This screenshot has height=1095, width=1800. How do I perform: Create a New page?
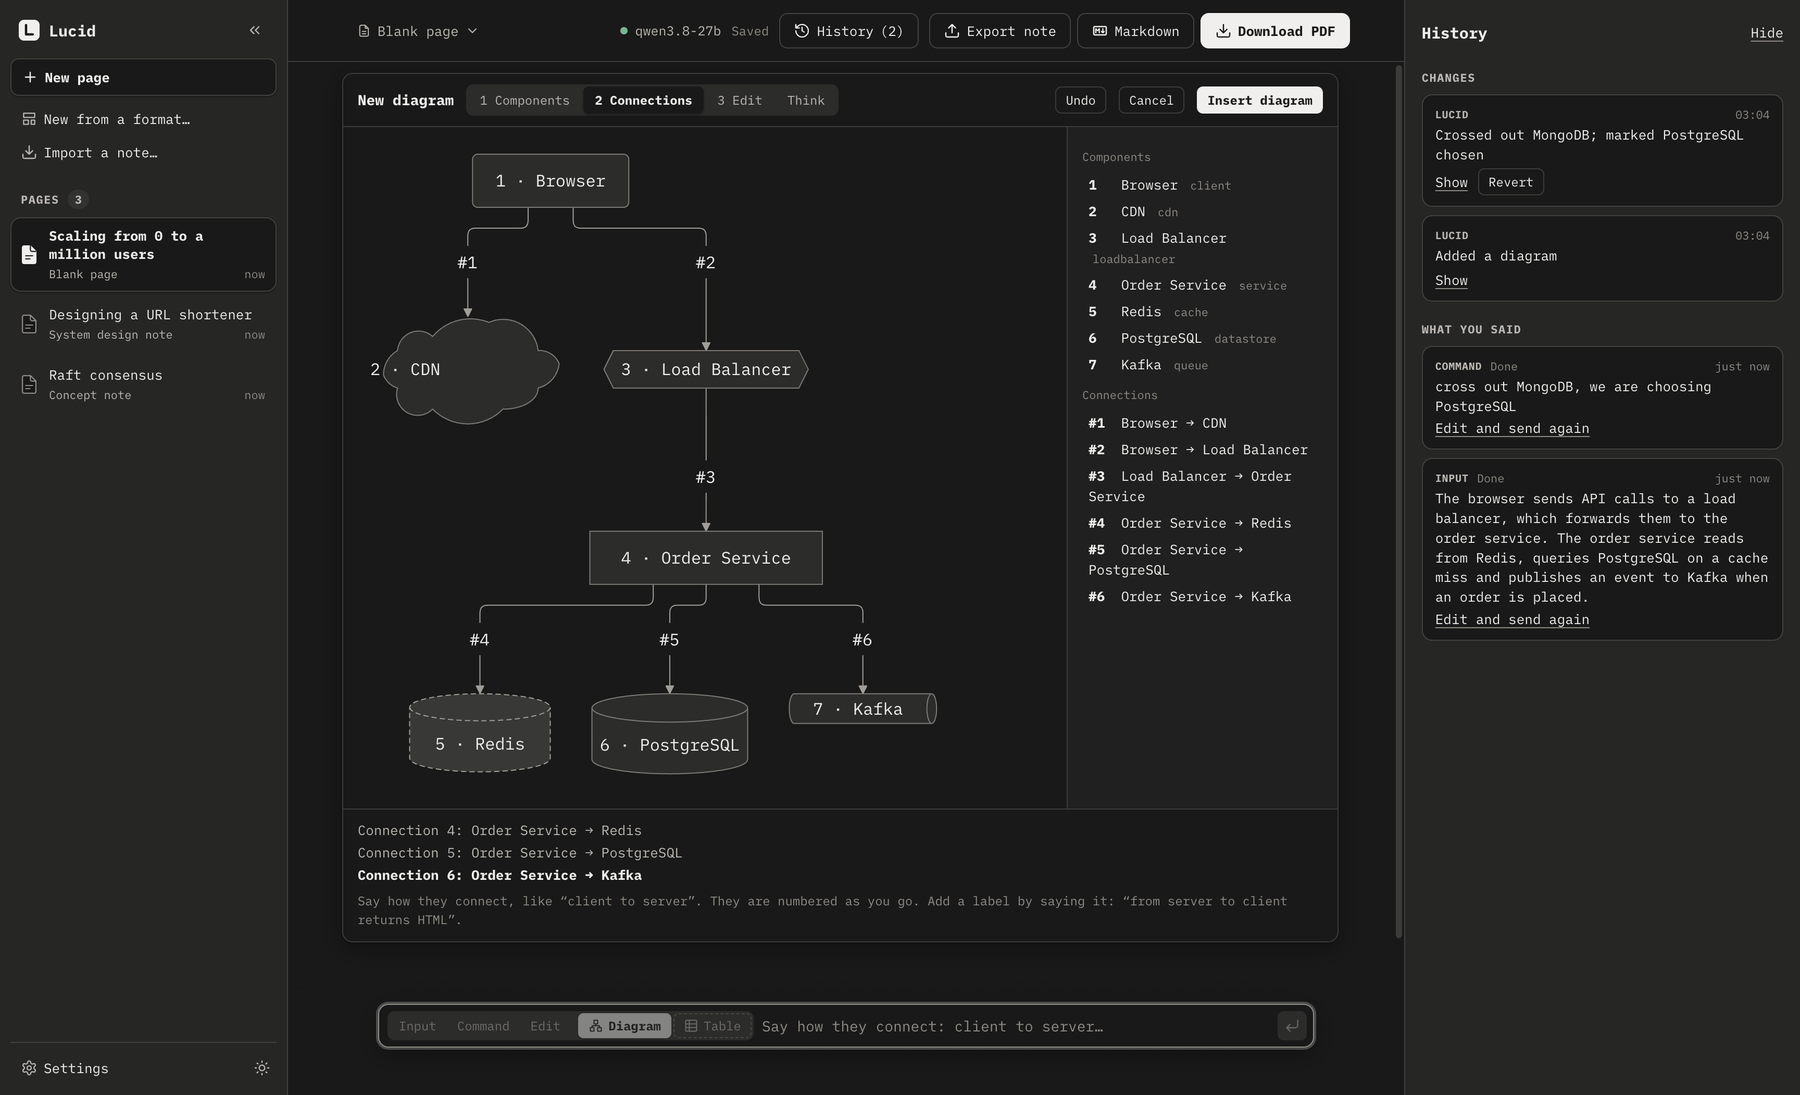[143, 77]
